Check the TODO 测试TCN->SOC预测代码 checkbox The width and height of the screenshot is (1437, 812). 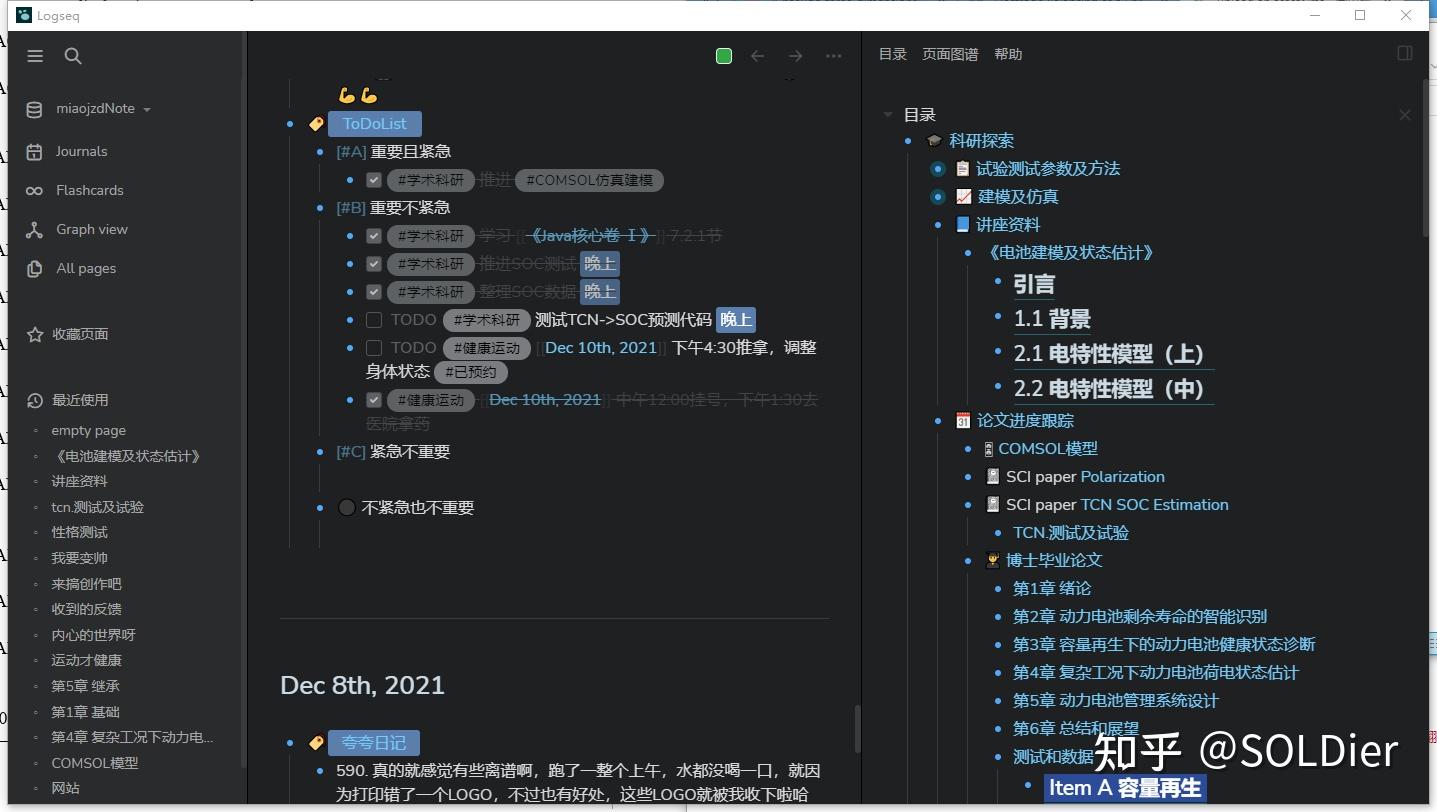click(x=374, y=319)
